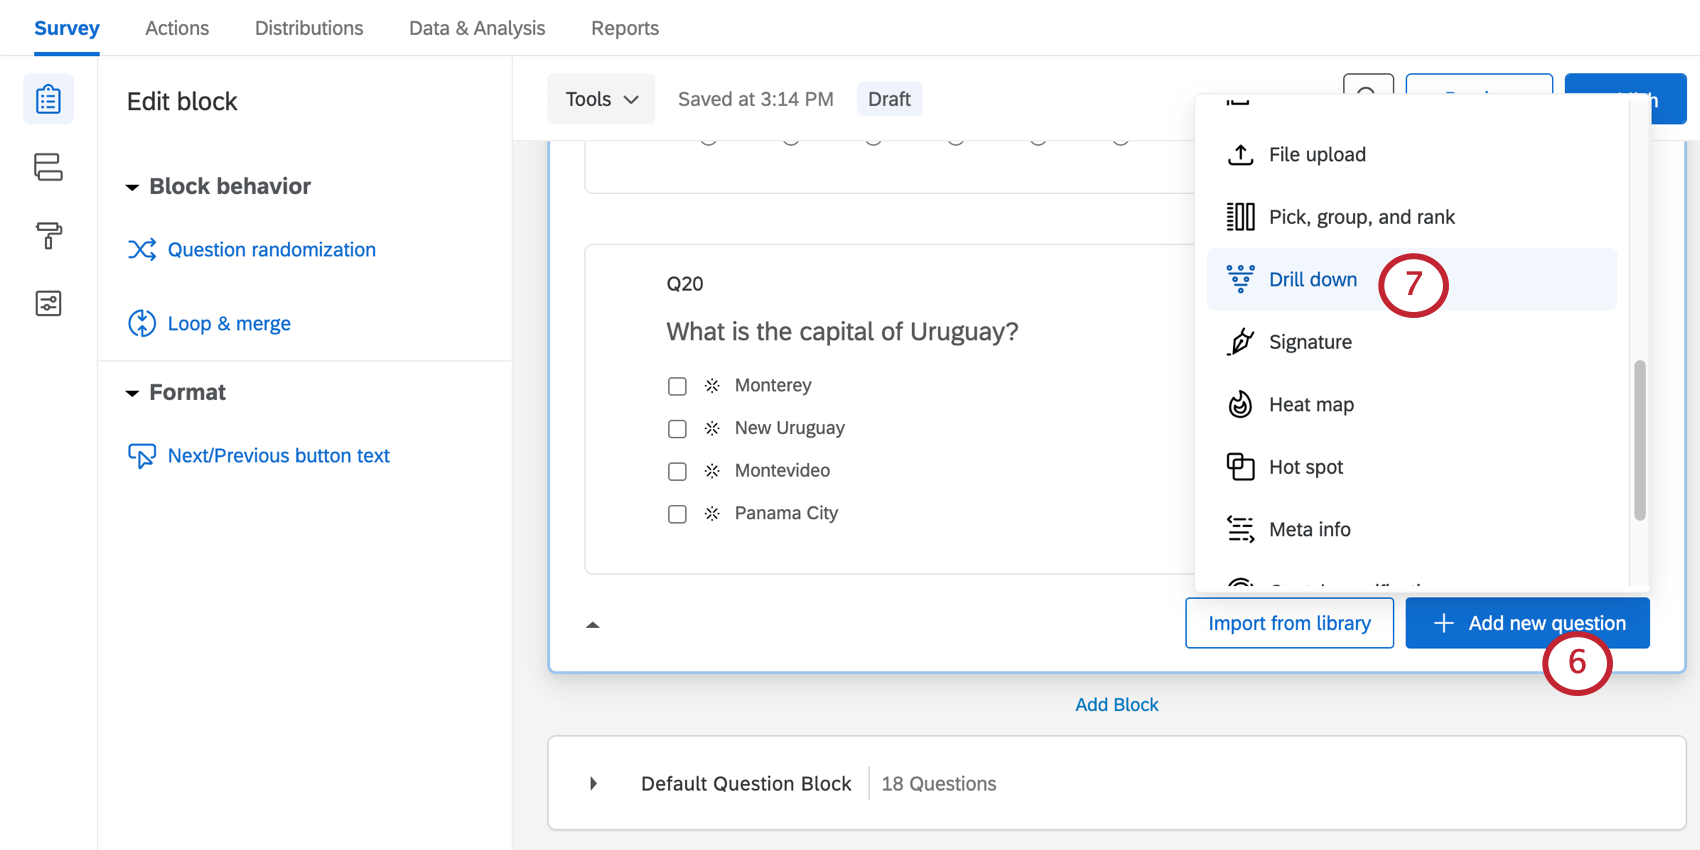Click the Add Block link
The height and width of the screenshot is (850, 1700).
coord(1116,705)
